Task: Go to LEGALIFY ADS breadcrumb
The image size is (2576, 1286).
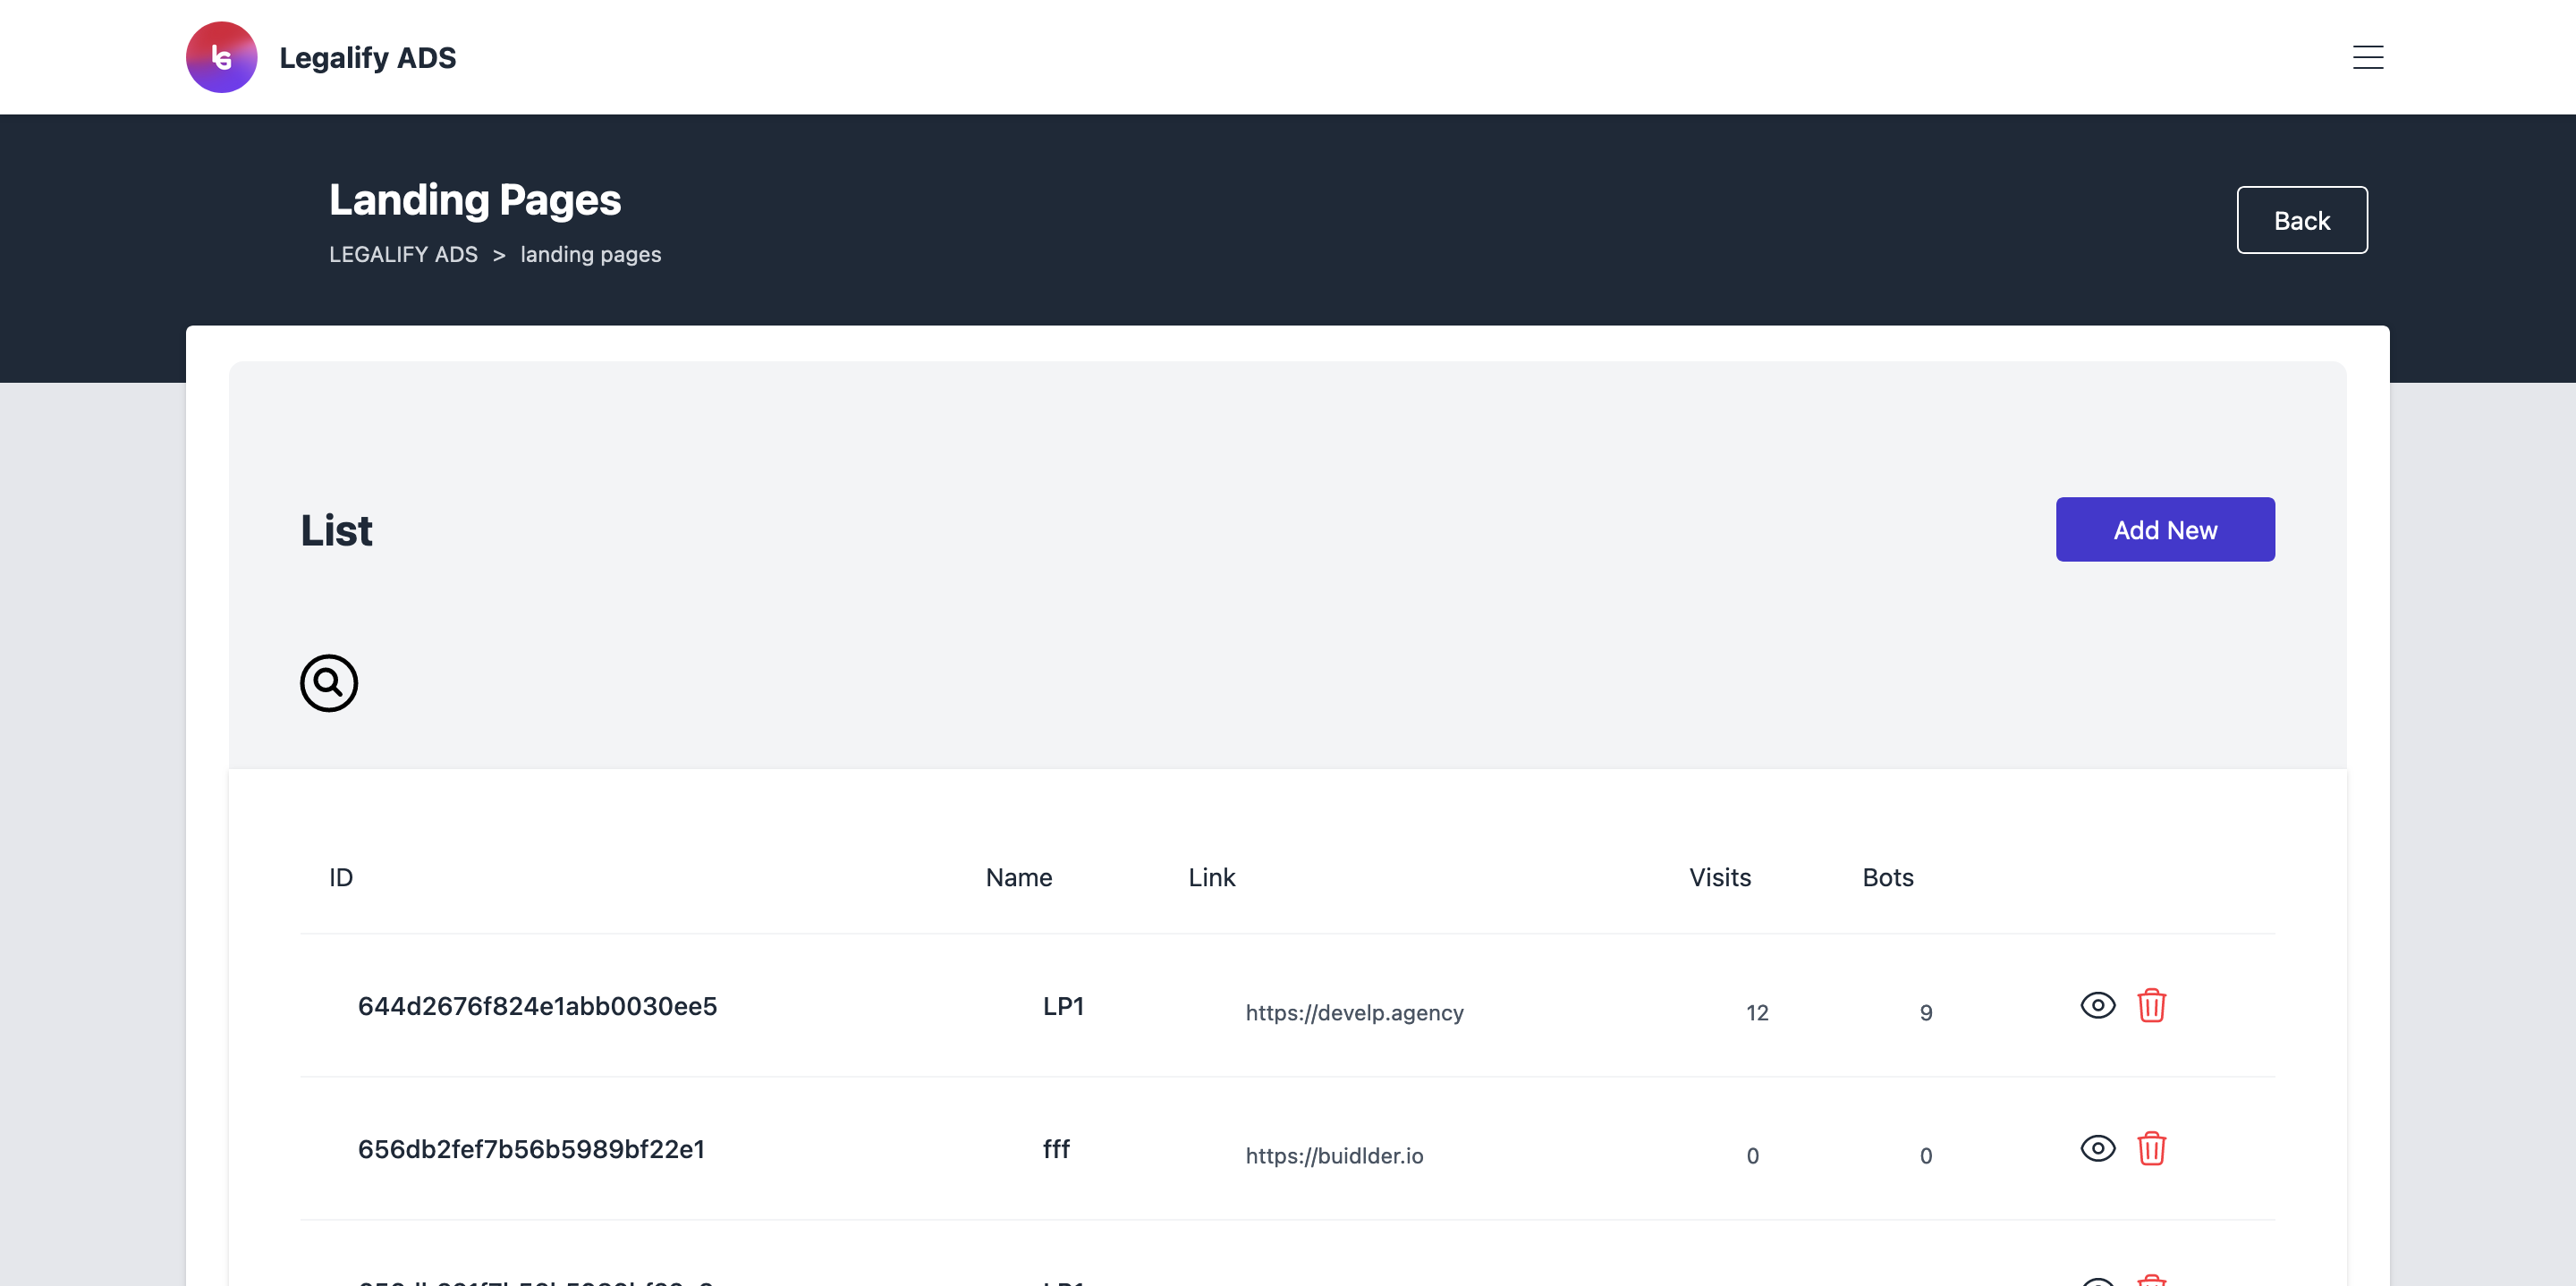Action: pyautogui.click(x=403, y=254)
